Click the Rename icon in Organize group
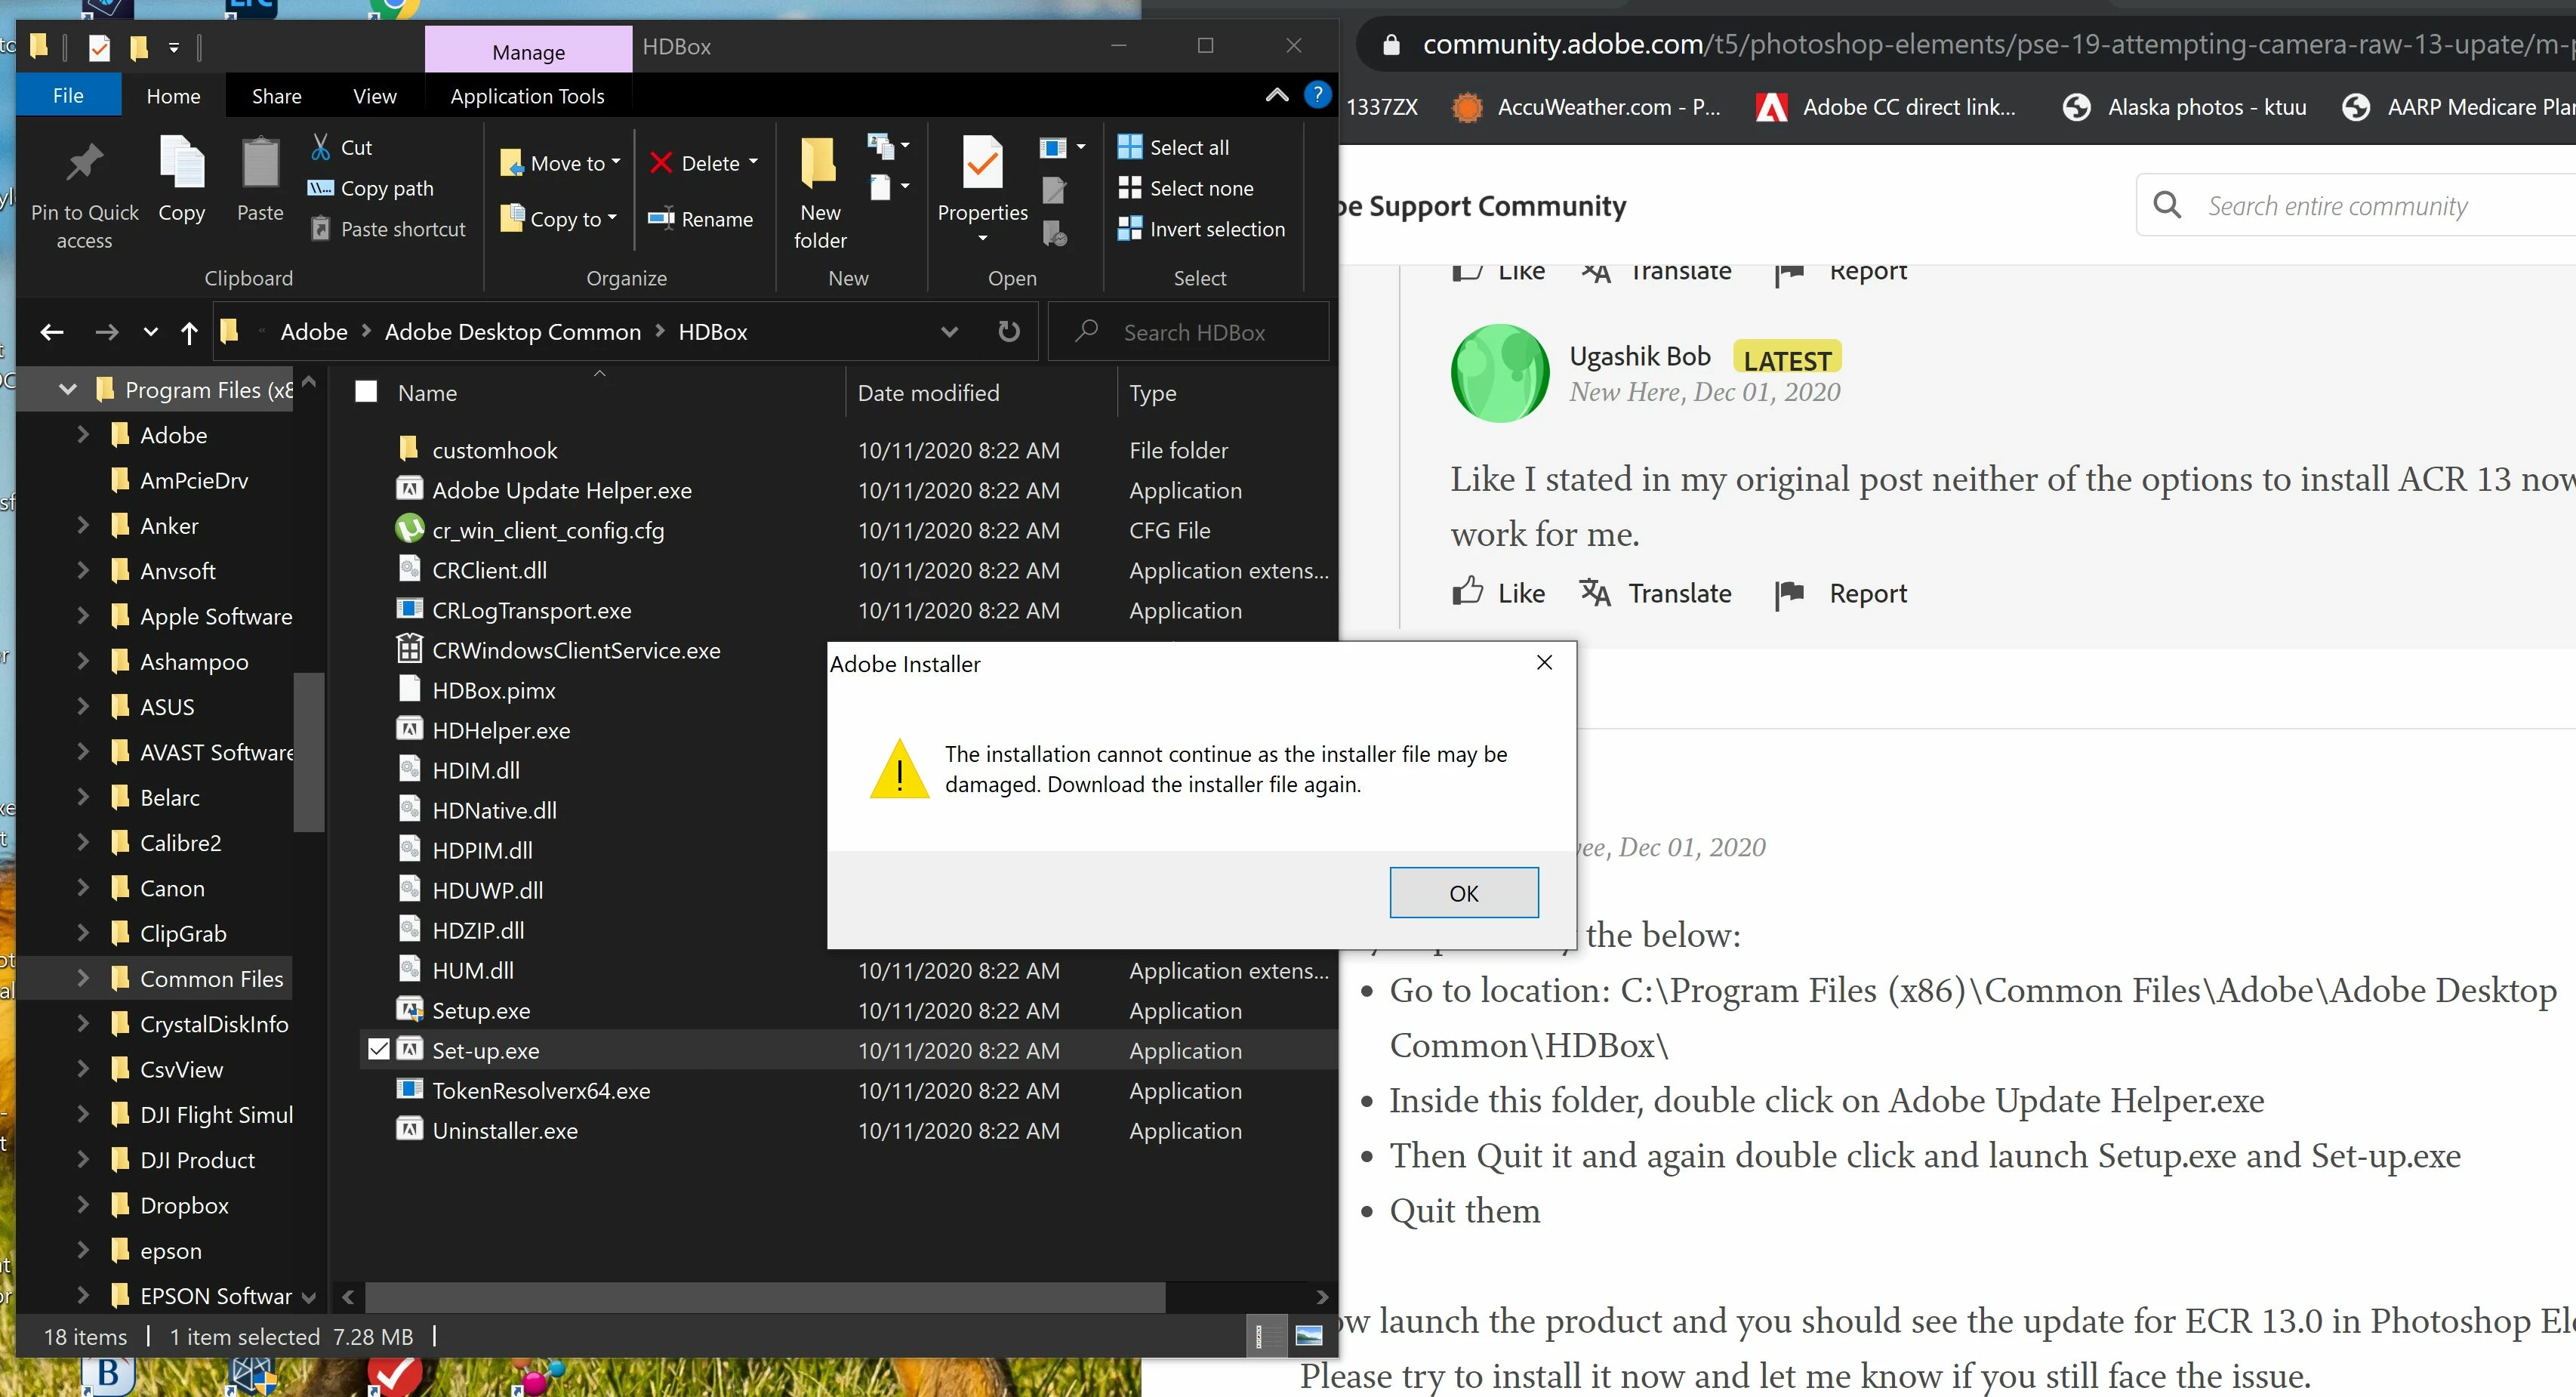Image resolution: width=2576 pixels, height=1397 pixels. click(661, 219)
